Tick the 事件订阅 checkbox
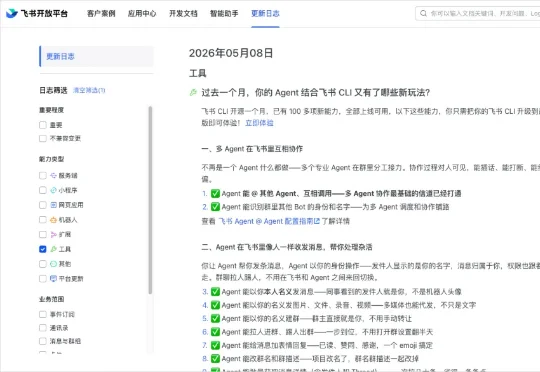 [43, 314]
